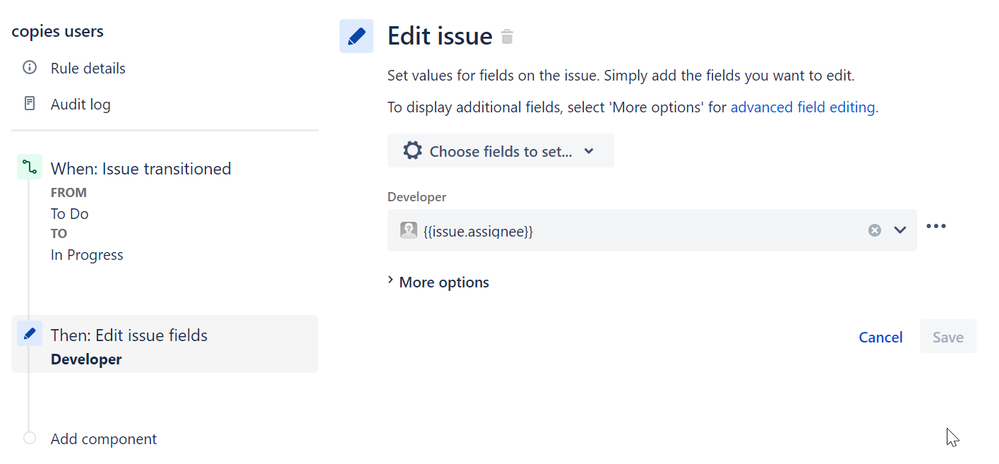Click the blue pencil Edit issue icon

point(356,36)
